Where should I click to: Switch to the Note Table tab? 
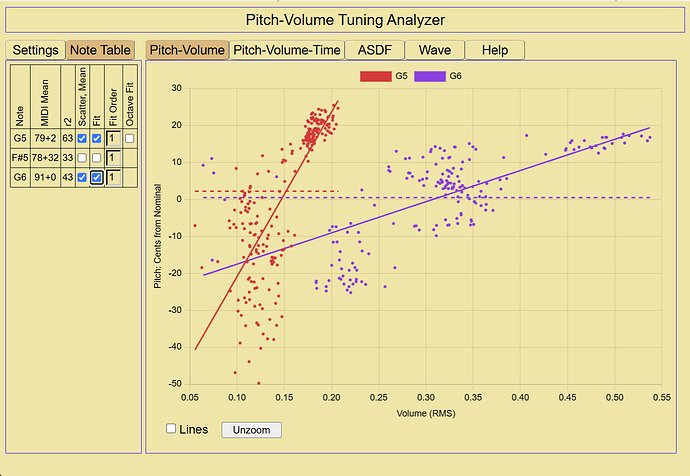point(100,50)
